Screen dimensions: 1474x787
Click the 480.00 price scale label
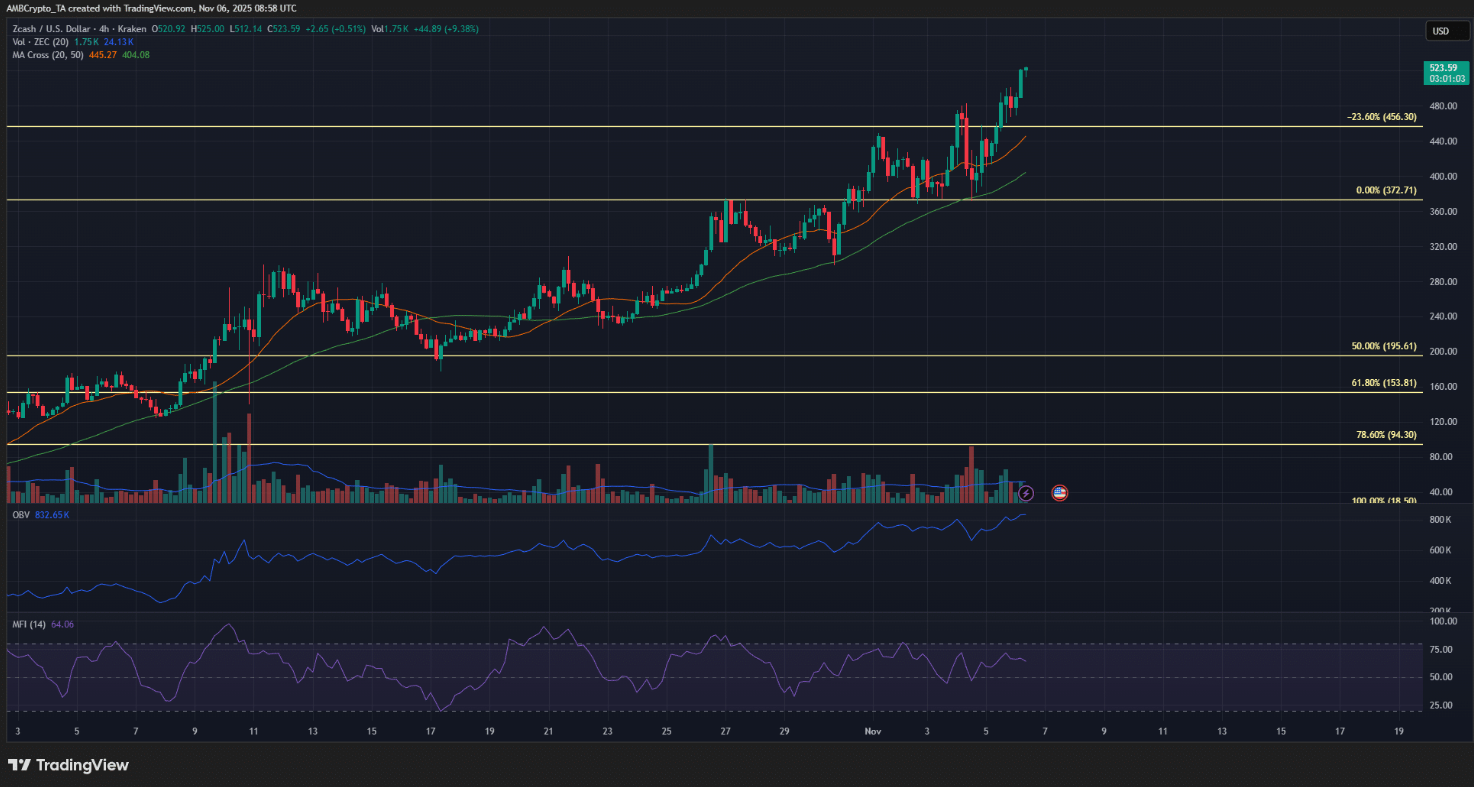click(x=1443, y=106)
